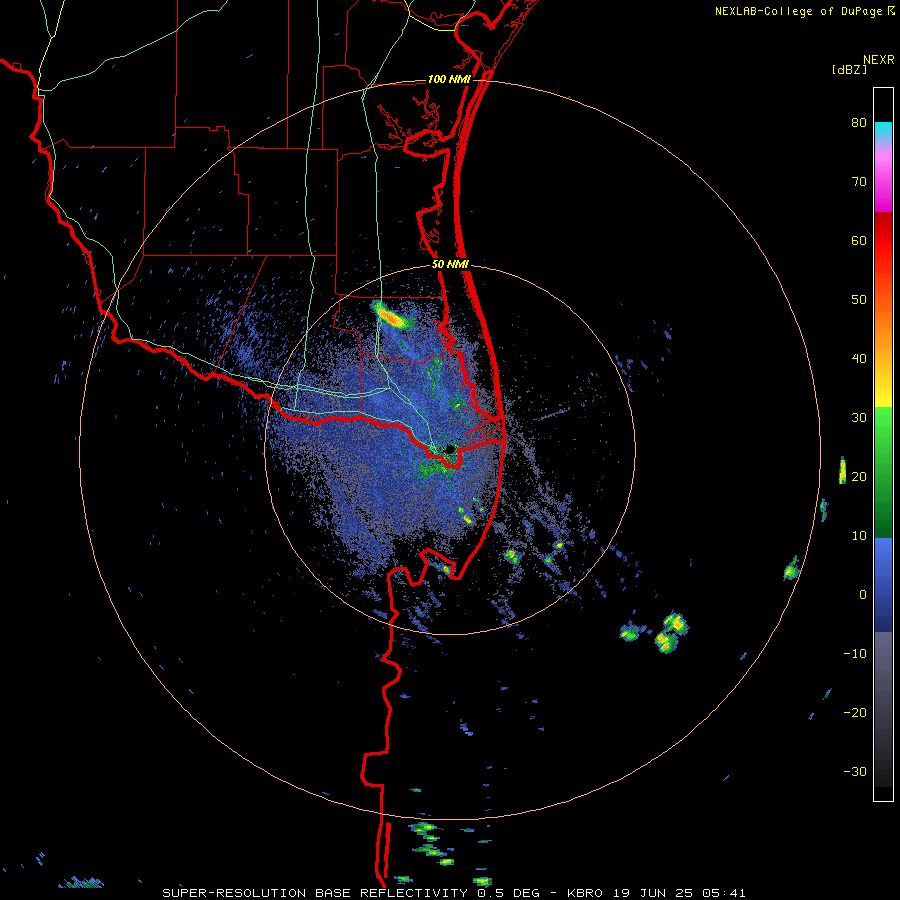The width and height of the screenshot is (900, 900).
Task: Click the 10 value on the dBZ scale
Action: [x=859, y=536]
